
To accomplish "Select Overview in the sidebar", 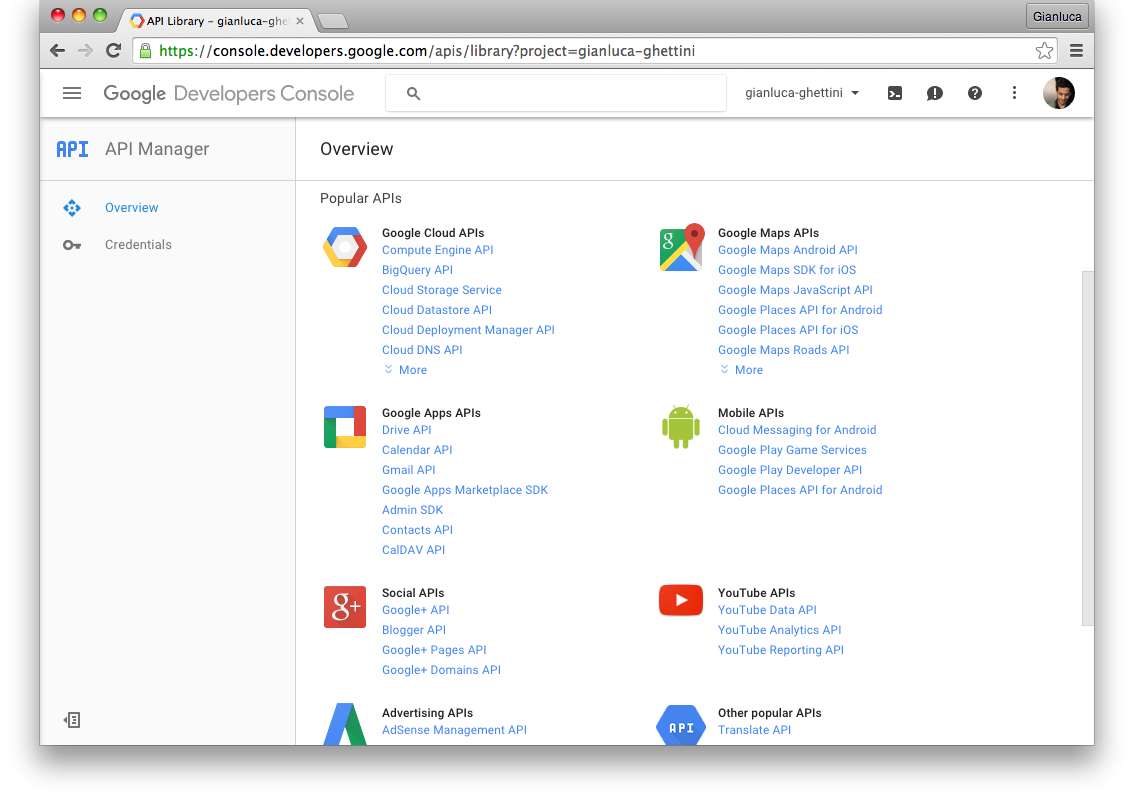I will pyautogui.click(x=132, y=208).
